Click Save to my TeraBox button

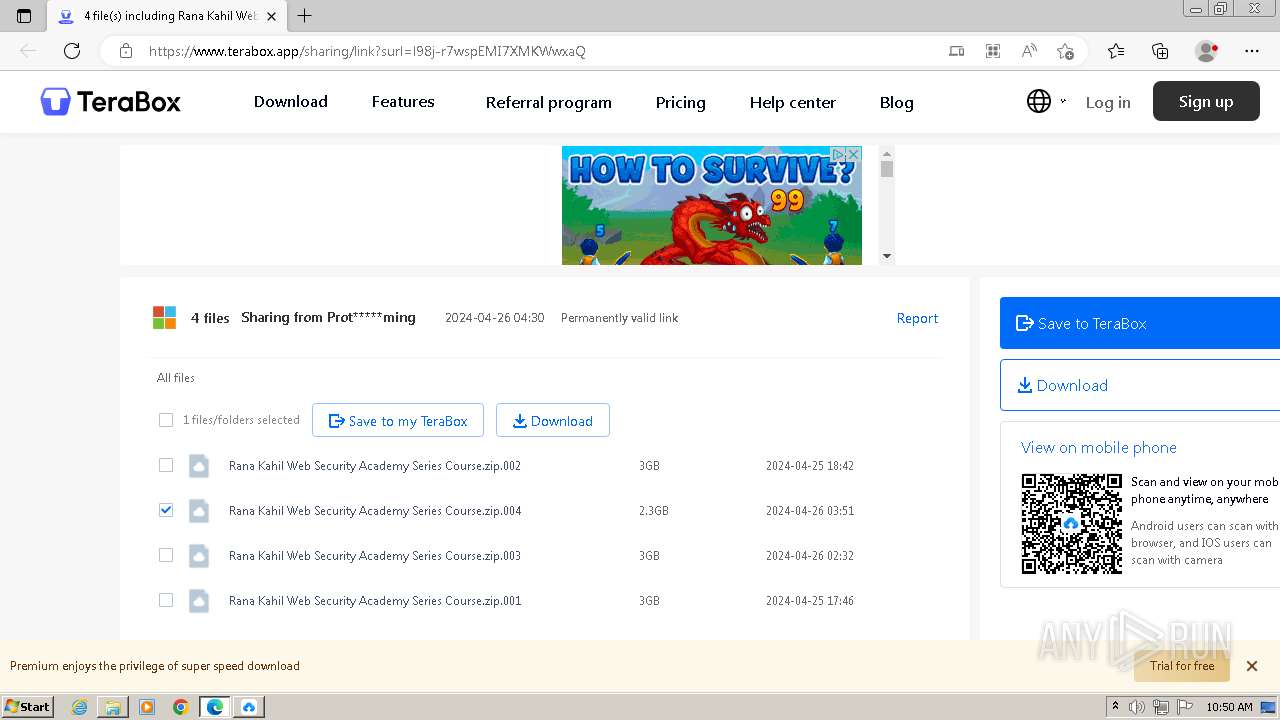(398, 421)
